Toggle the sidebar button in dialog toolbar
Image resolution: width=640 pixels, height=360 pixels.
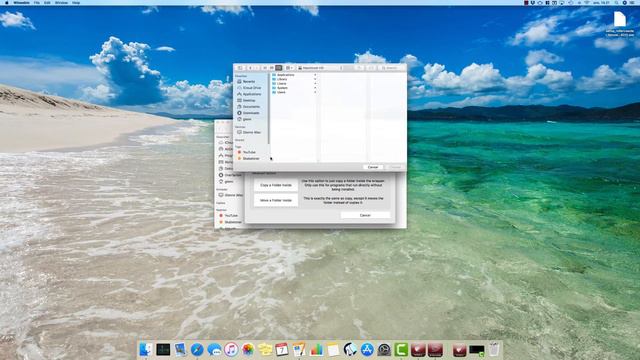[x=240, y=68]
